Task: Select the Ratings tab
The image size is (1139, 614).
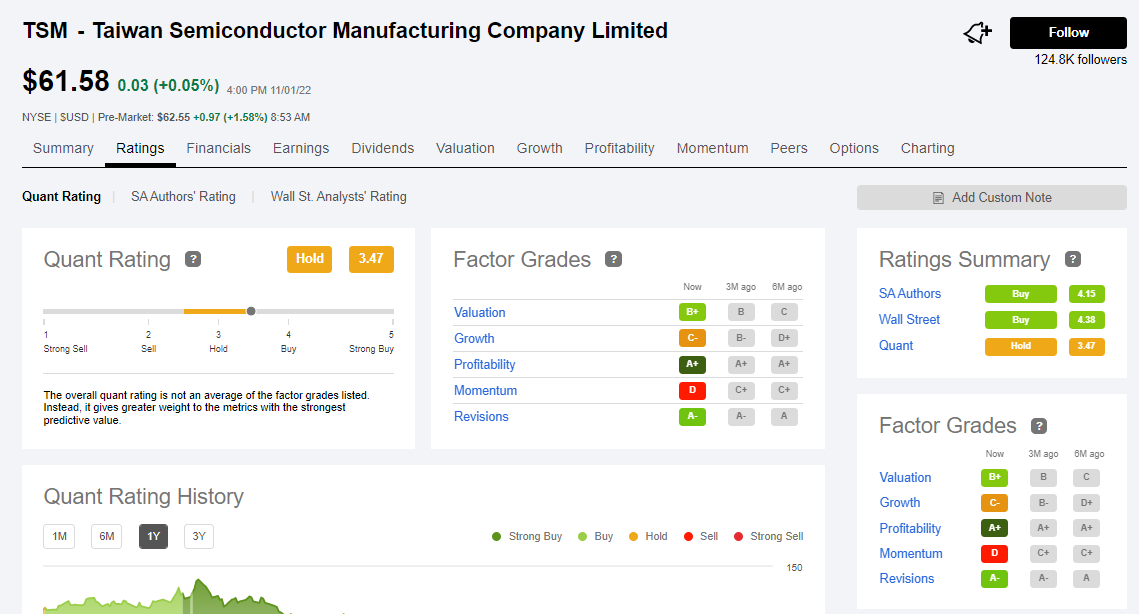Action: tap(140, 148)
